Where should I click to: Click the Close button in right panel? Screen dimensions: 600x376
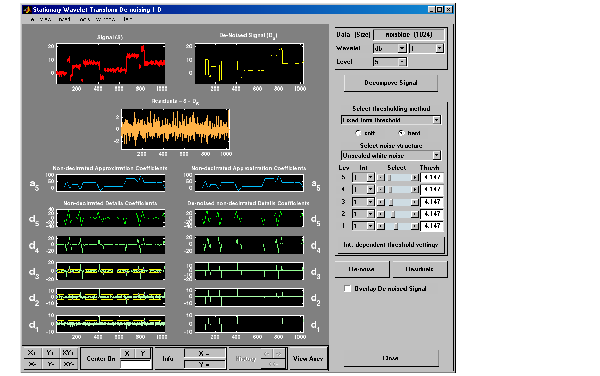point(391,358)
